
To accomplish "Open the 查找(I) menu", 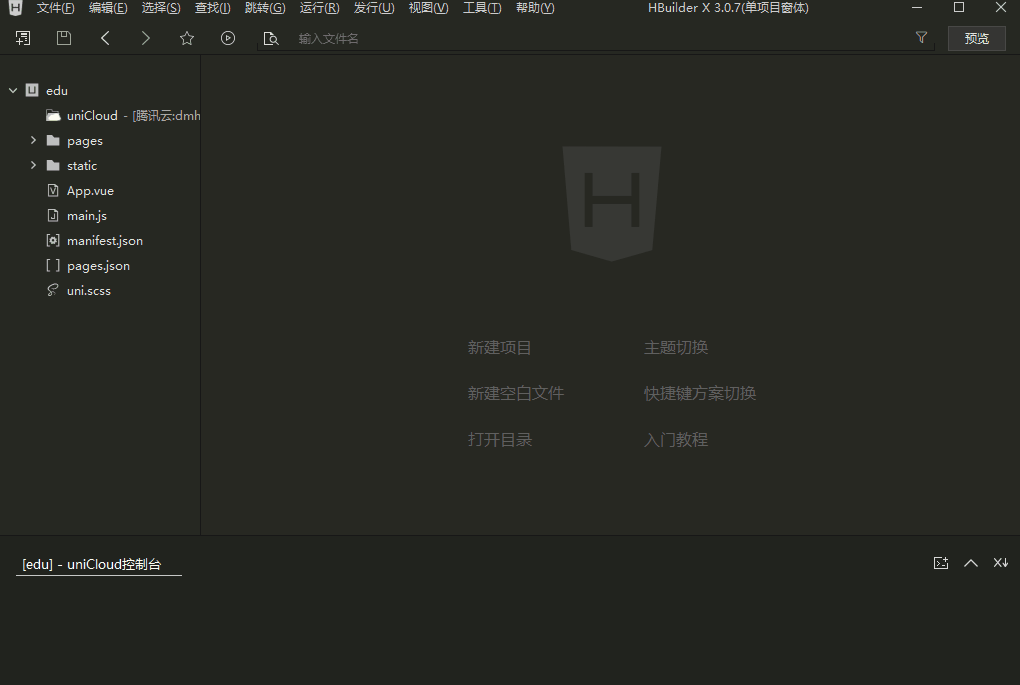I will [x=212, y=8].
